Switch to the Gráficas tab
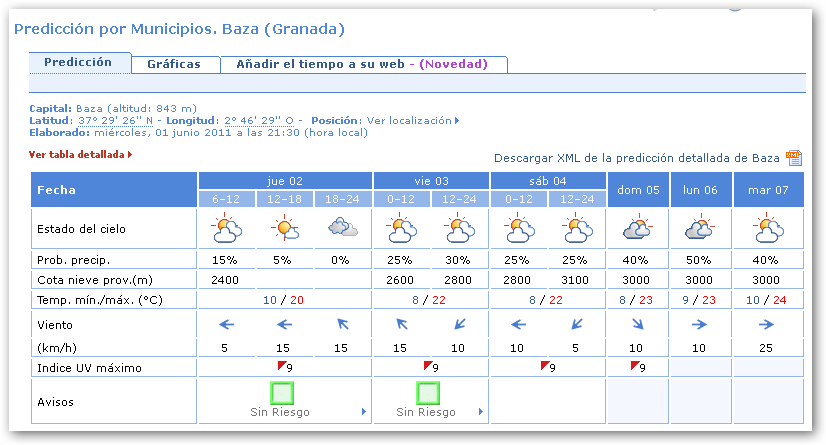This screenshot has height=445, width=826. click(174, 64)
